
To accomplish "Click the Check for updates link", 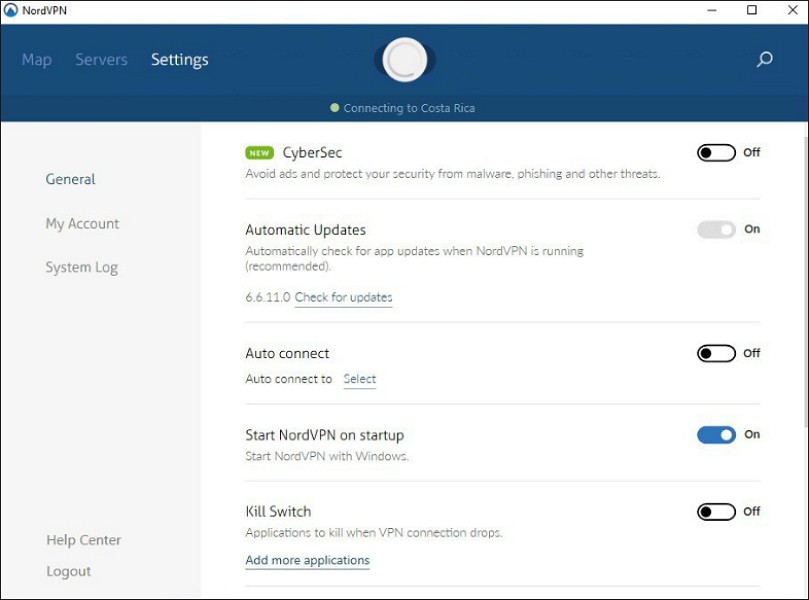I will point(344,298).
